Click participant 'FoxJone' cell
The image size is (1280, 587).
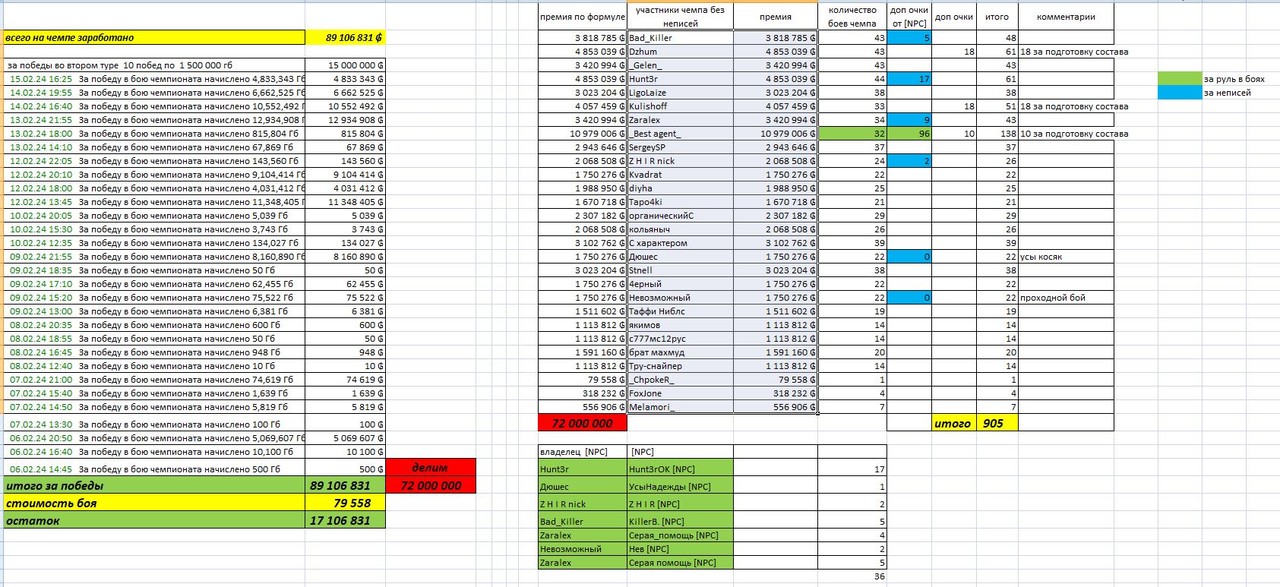tap(679, 393)
